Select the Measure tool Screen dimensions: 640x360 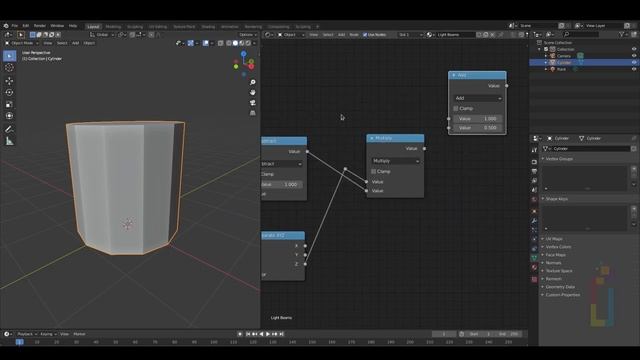[9, 141]
